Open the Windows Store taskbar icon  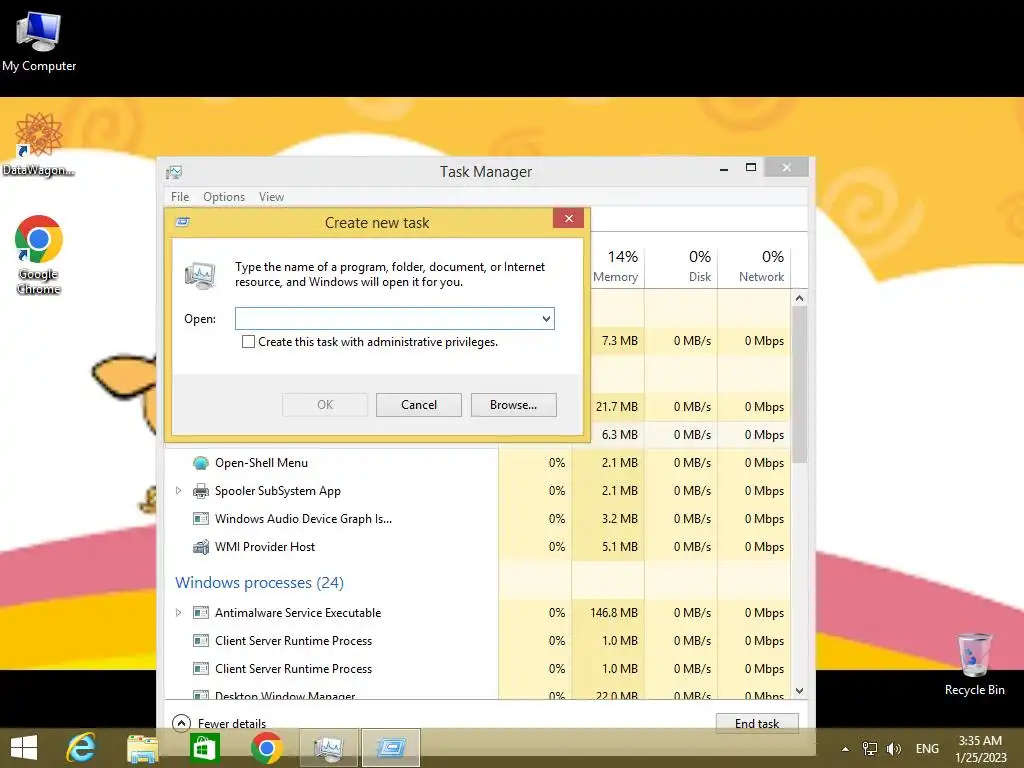click(204, 748)
